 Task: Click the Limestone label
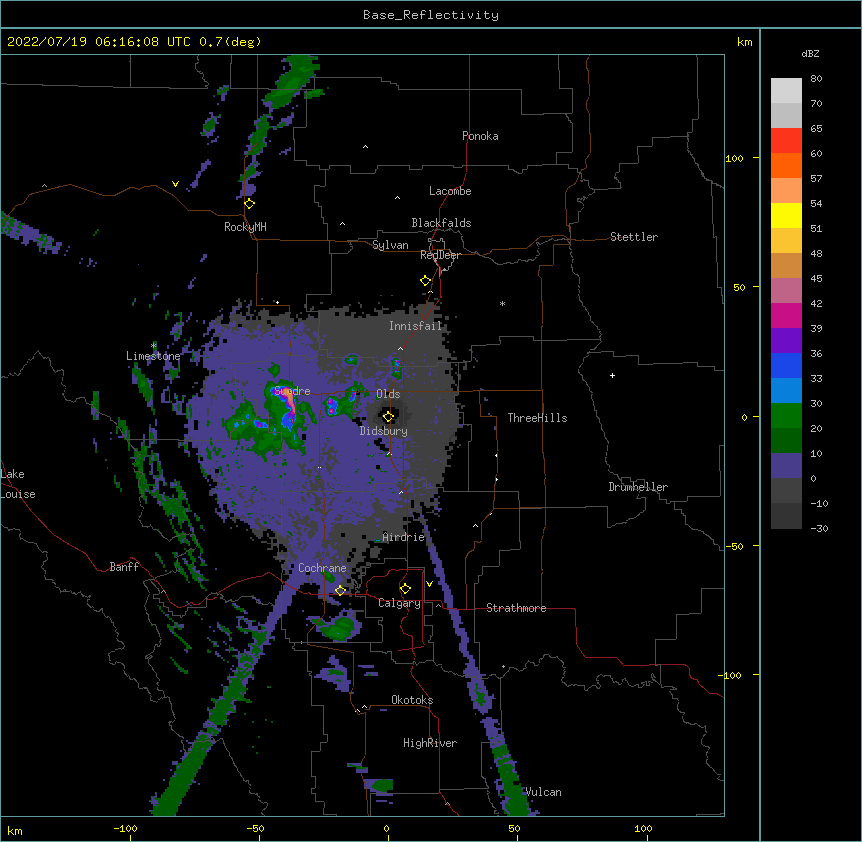(153, 356)
